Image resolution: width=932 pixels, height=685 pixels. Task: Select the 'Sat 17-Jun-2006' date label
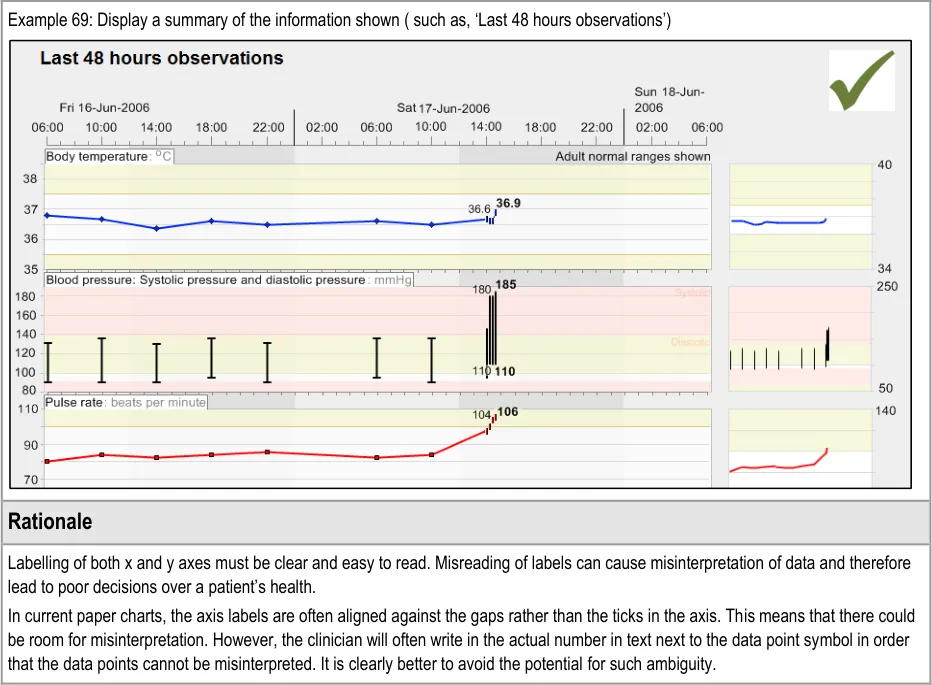443,108
